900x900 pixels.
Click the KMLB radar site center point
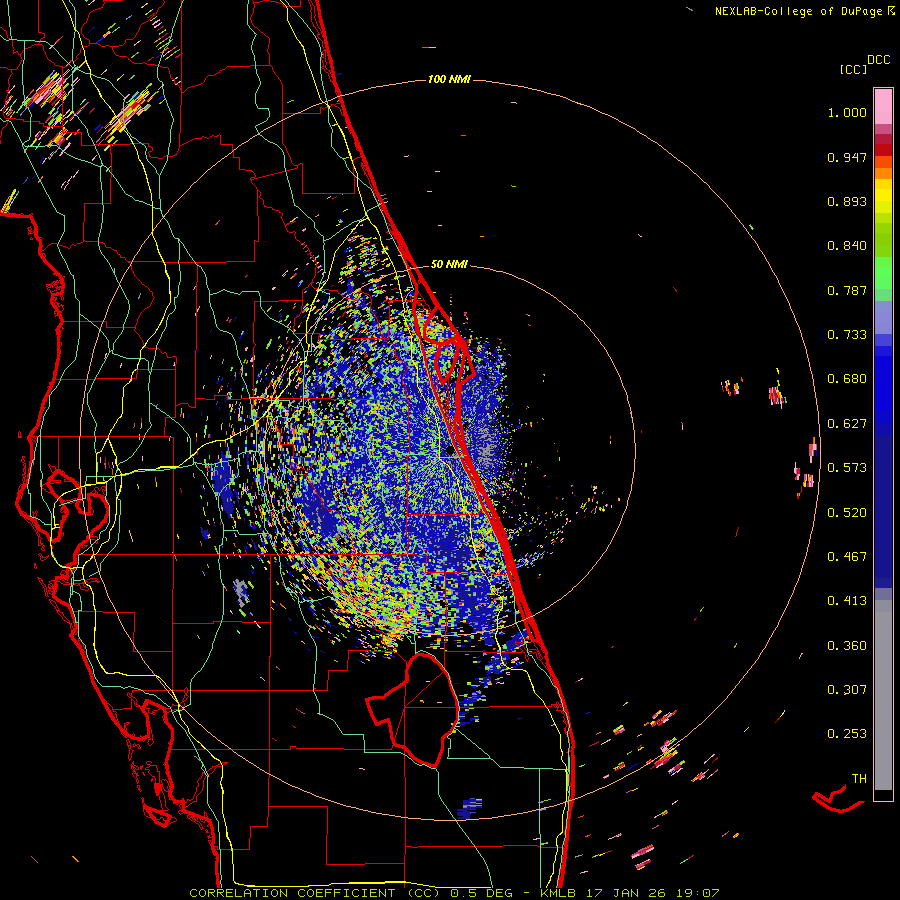click(449, 451)
